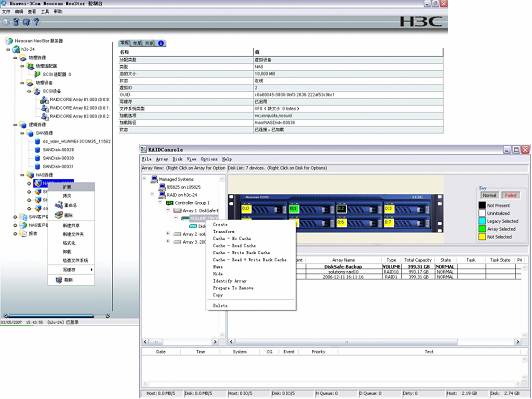Click Array Selected green swatch
The image size is (532, 399).
pos(482,229)
